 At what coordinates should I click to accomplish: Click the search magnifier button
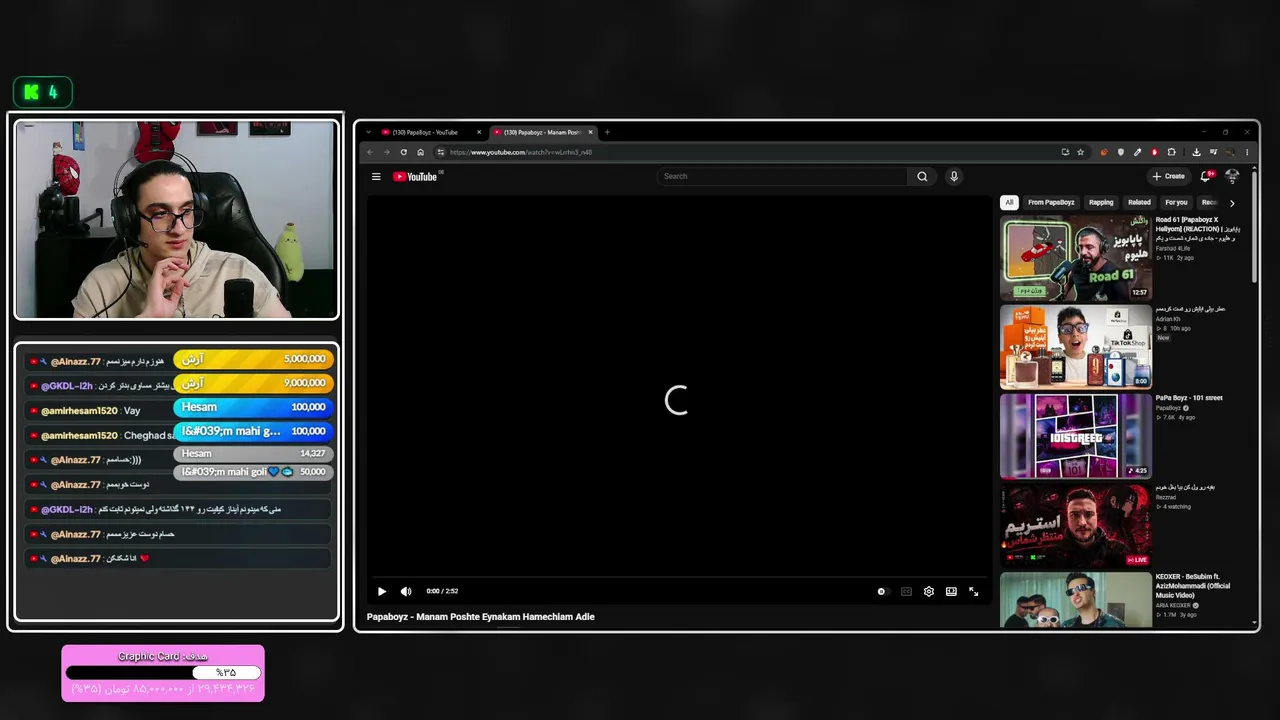click(x=922, y=177)
